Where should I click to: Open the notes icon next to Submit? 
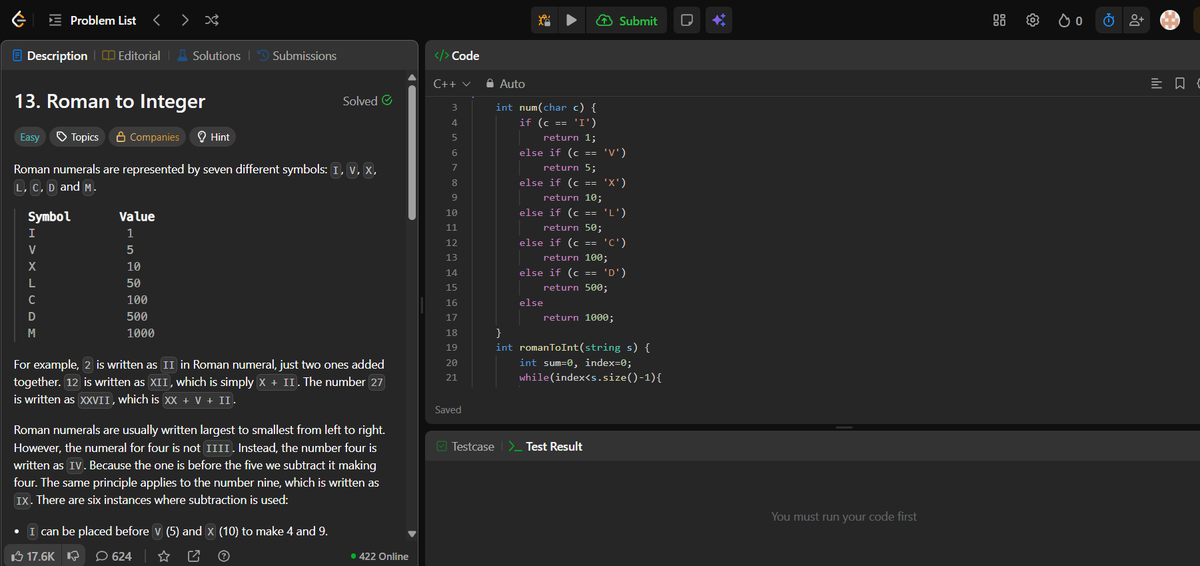[x=687, y=20]
